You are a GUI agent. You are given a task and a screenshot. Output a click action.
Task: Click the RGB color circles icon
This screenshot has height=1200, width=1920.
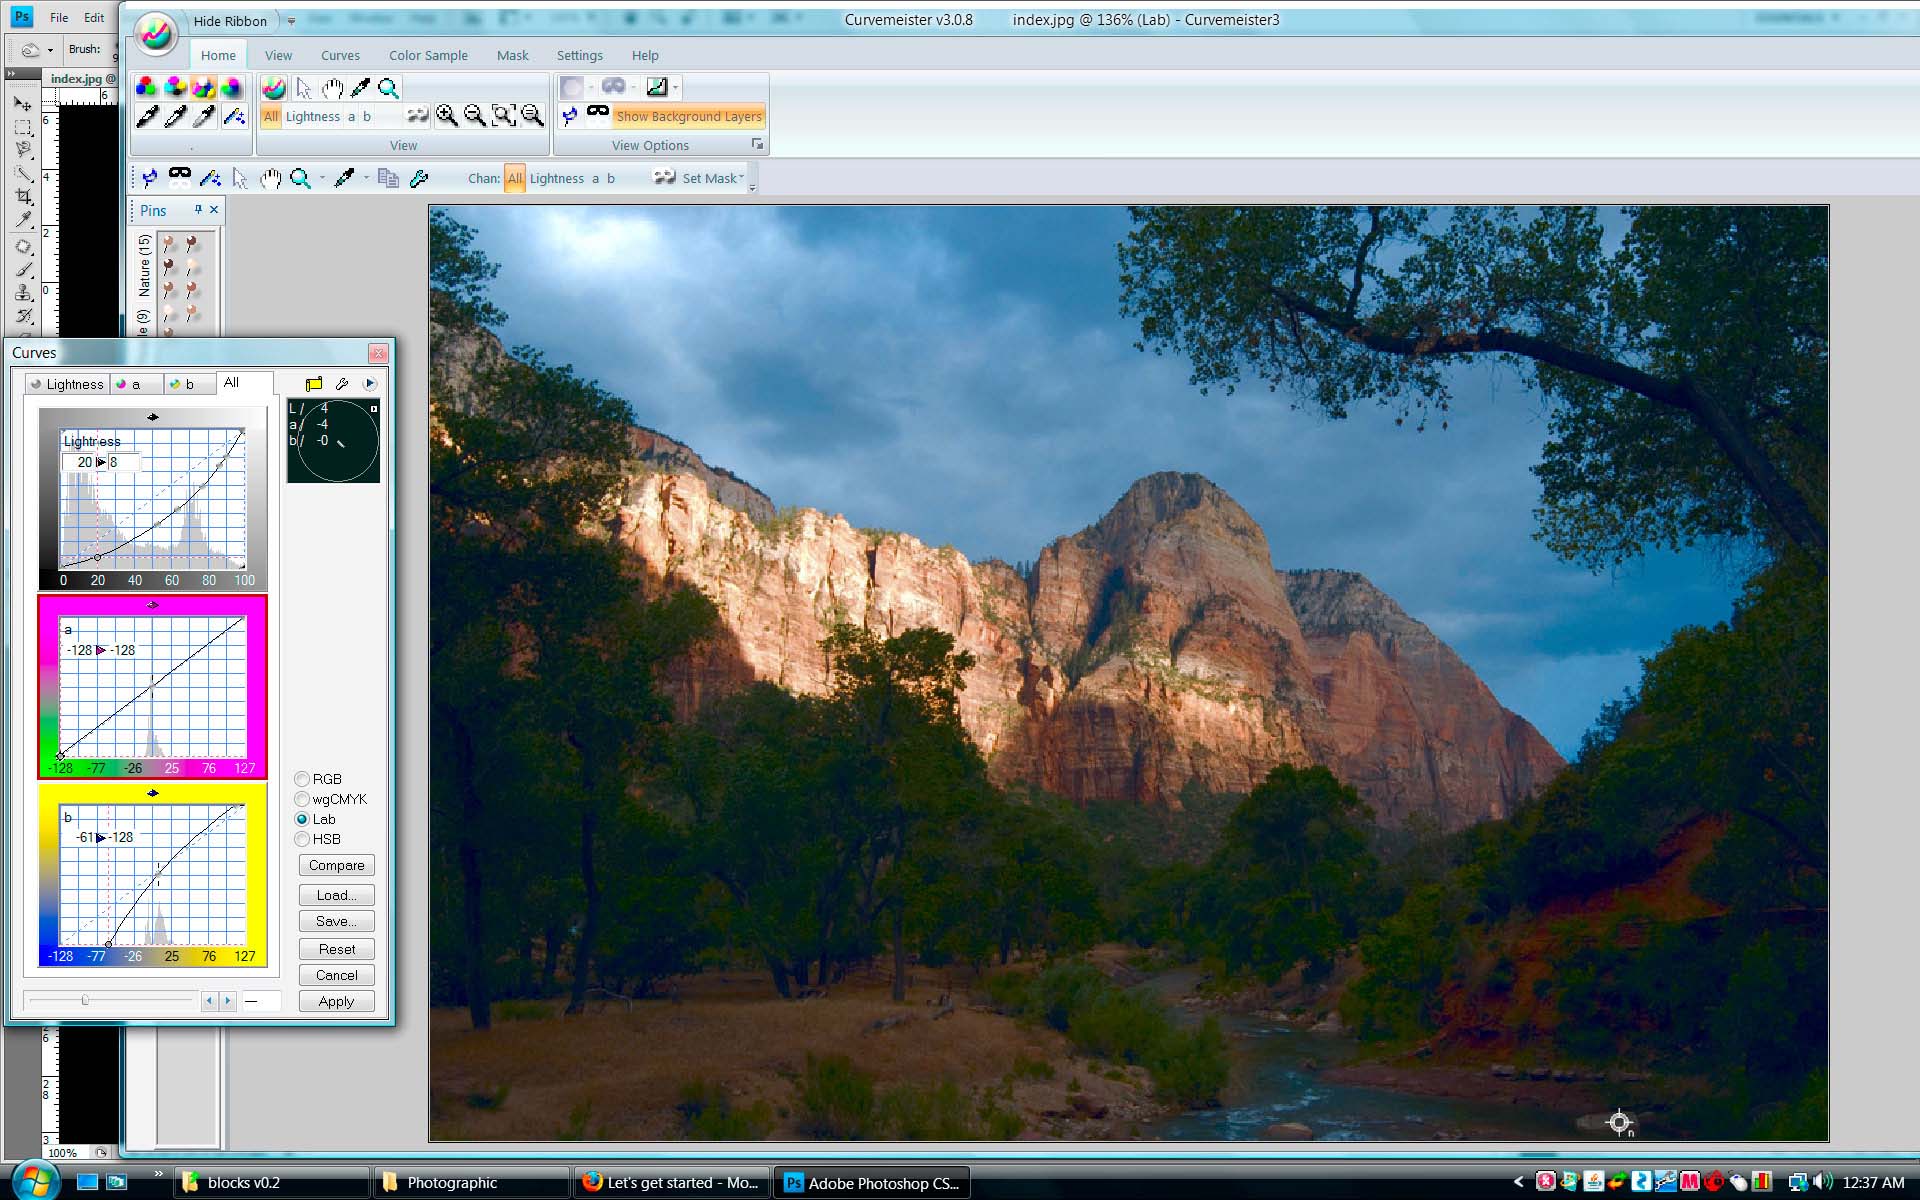coord(146,88)
